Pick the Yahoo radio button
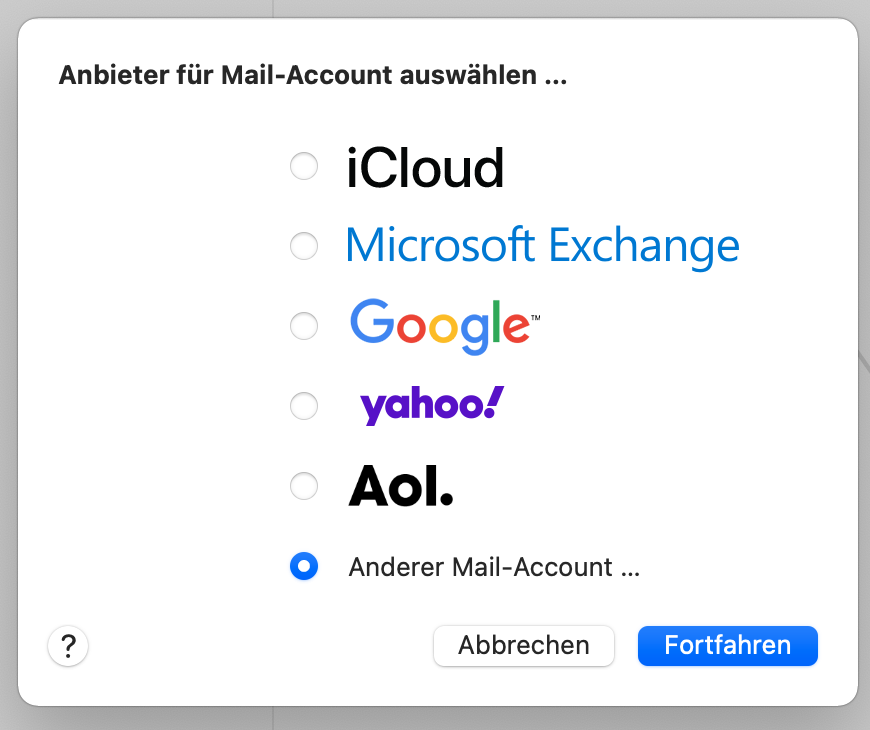 (304, 406)
